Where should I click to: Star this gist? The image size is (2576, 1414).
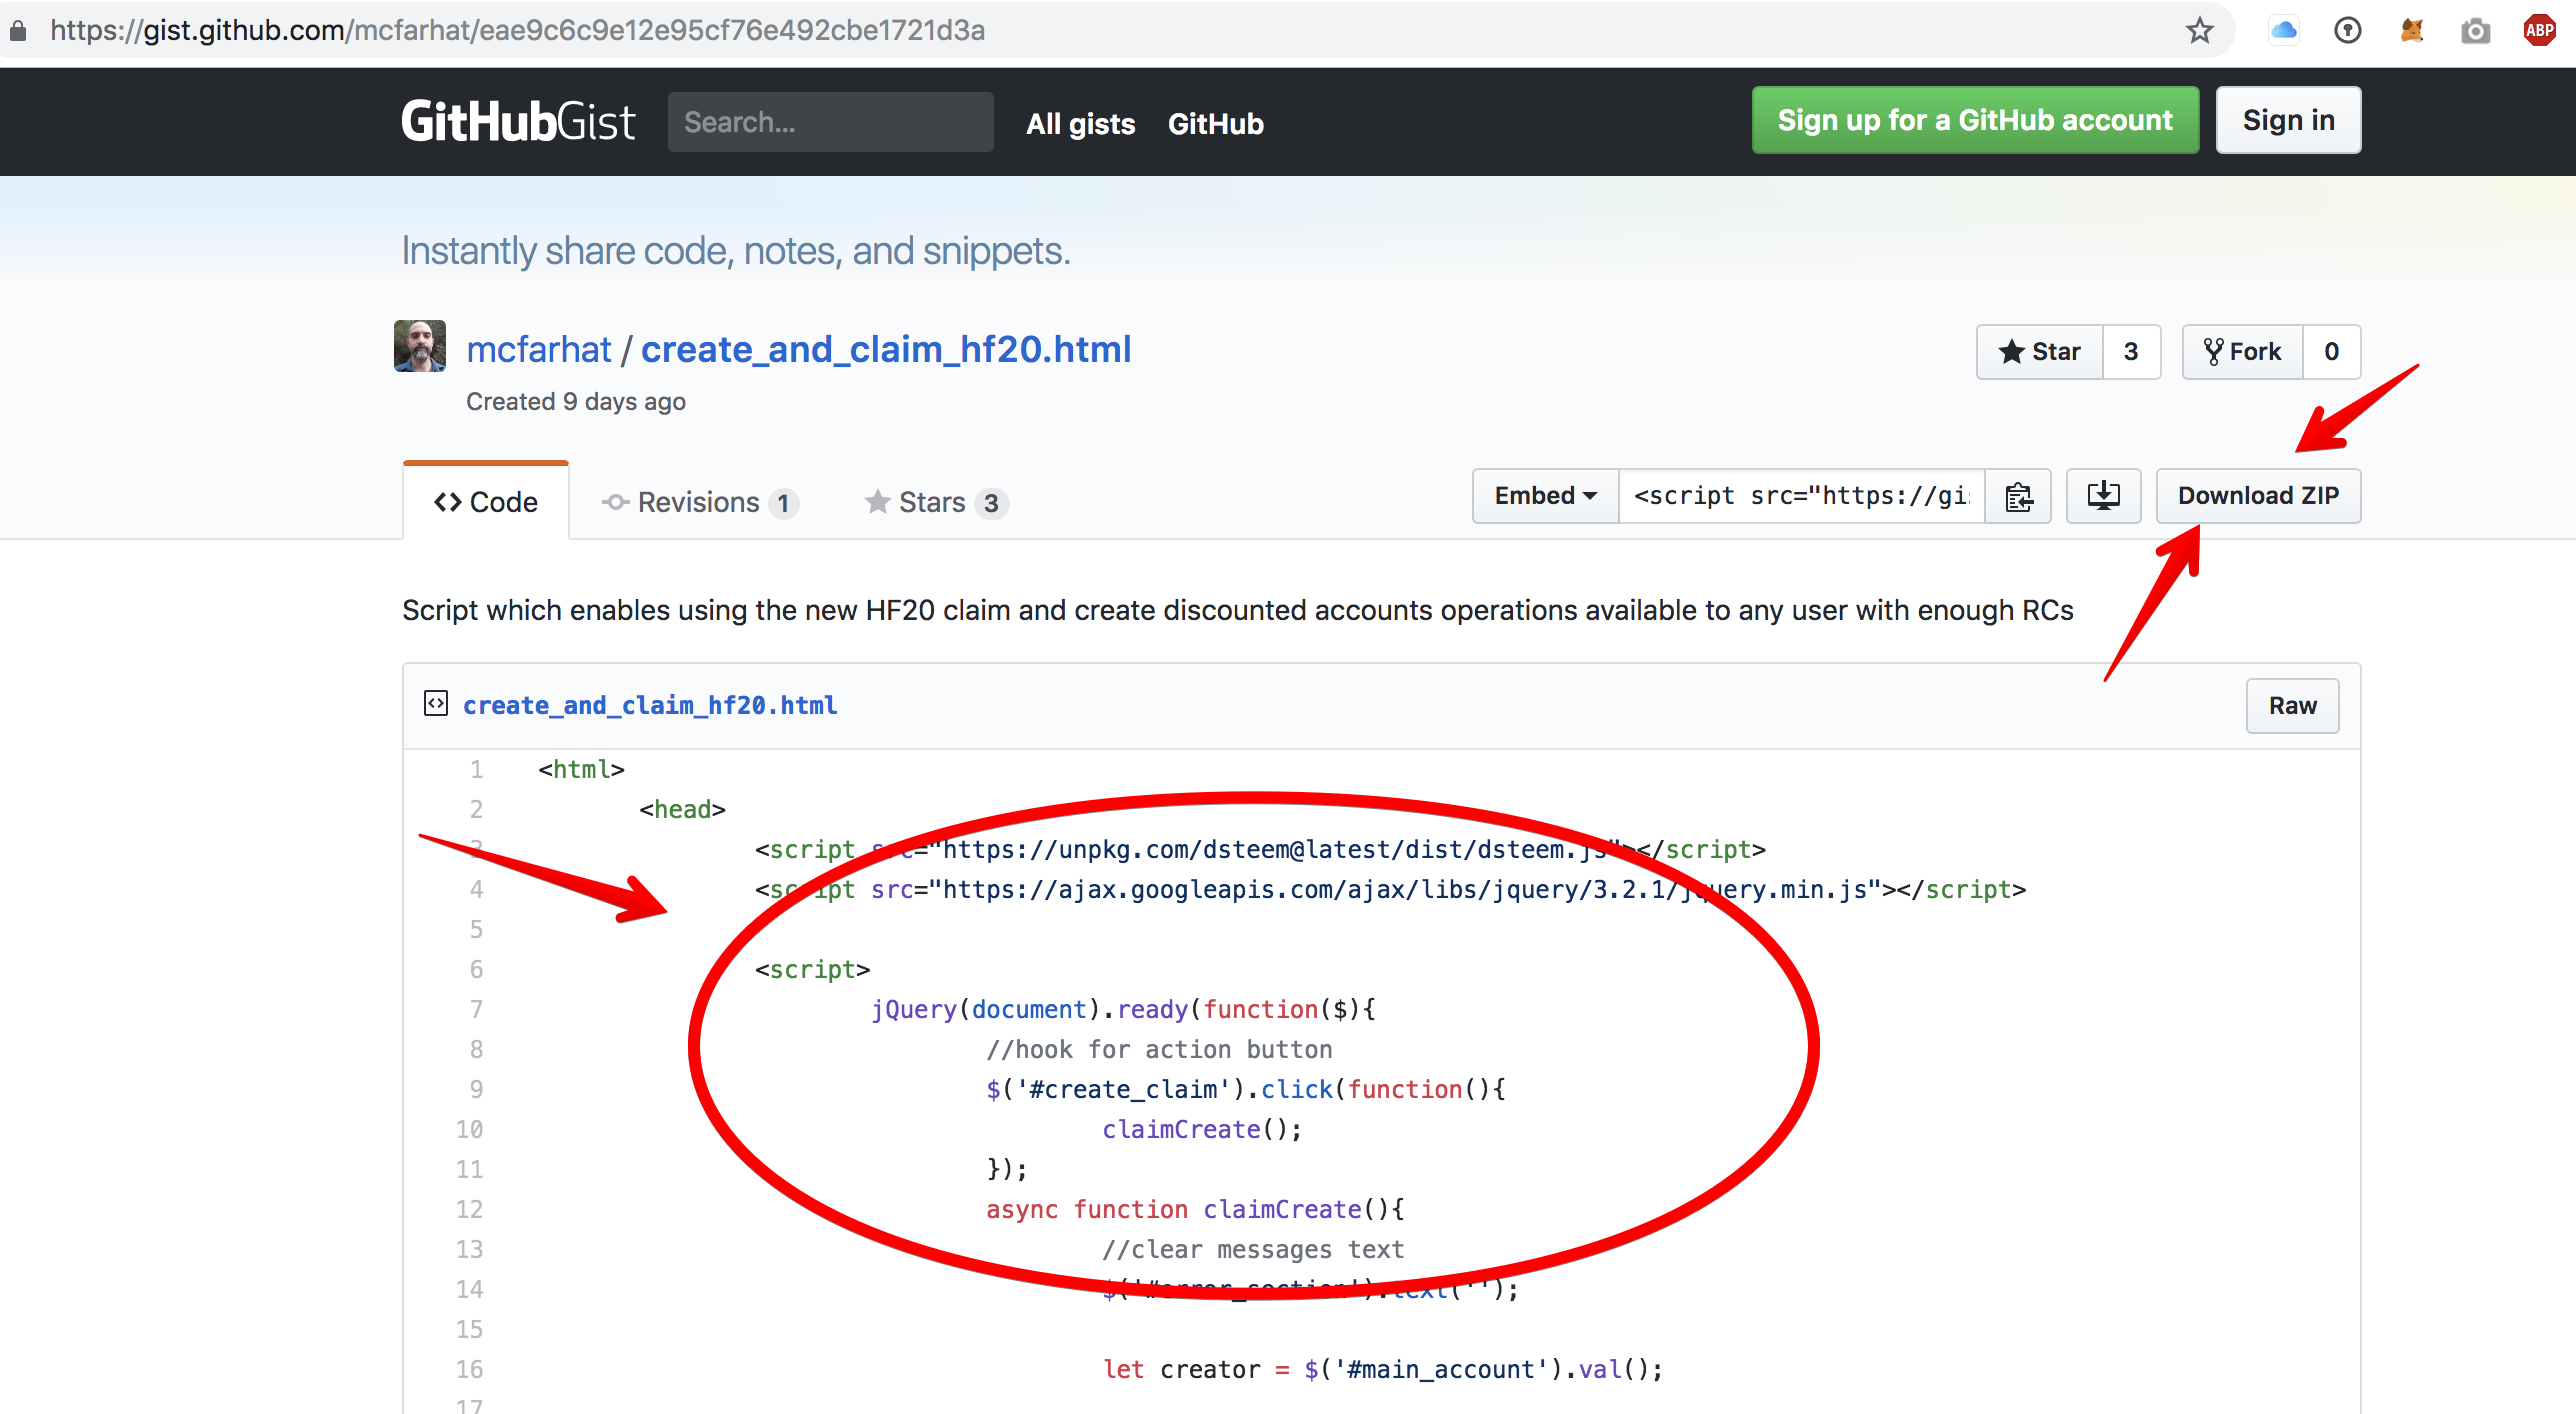[2040, 352]
